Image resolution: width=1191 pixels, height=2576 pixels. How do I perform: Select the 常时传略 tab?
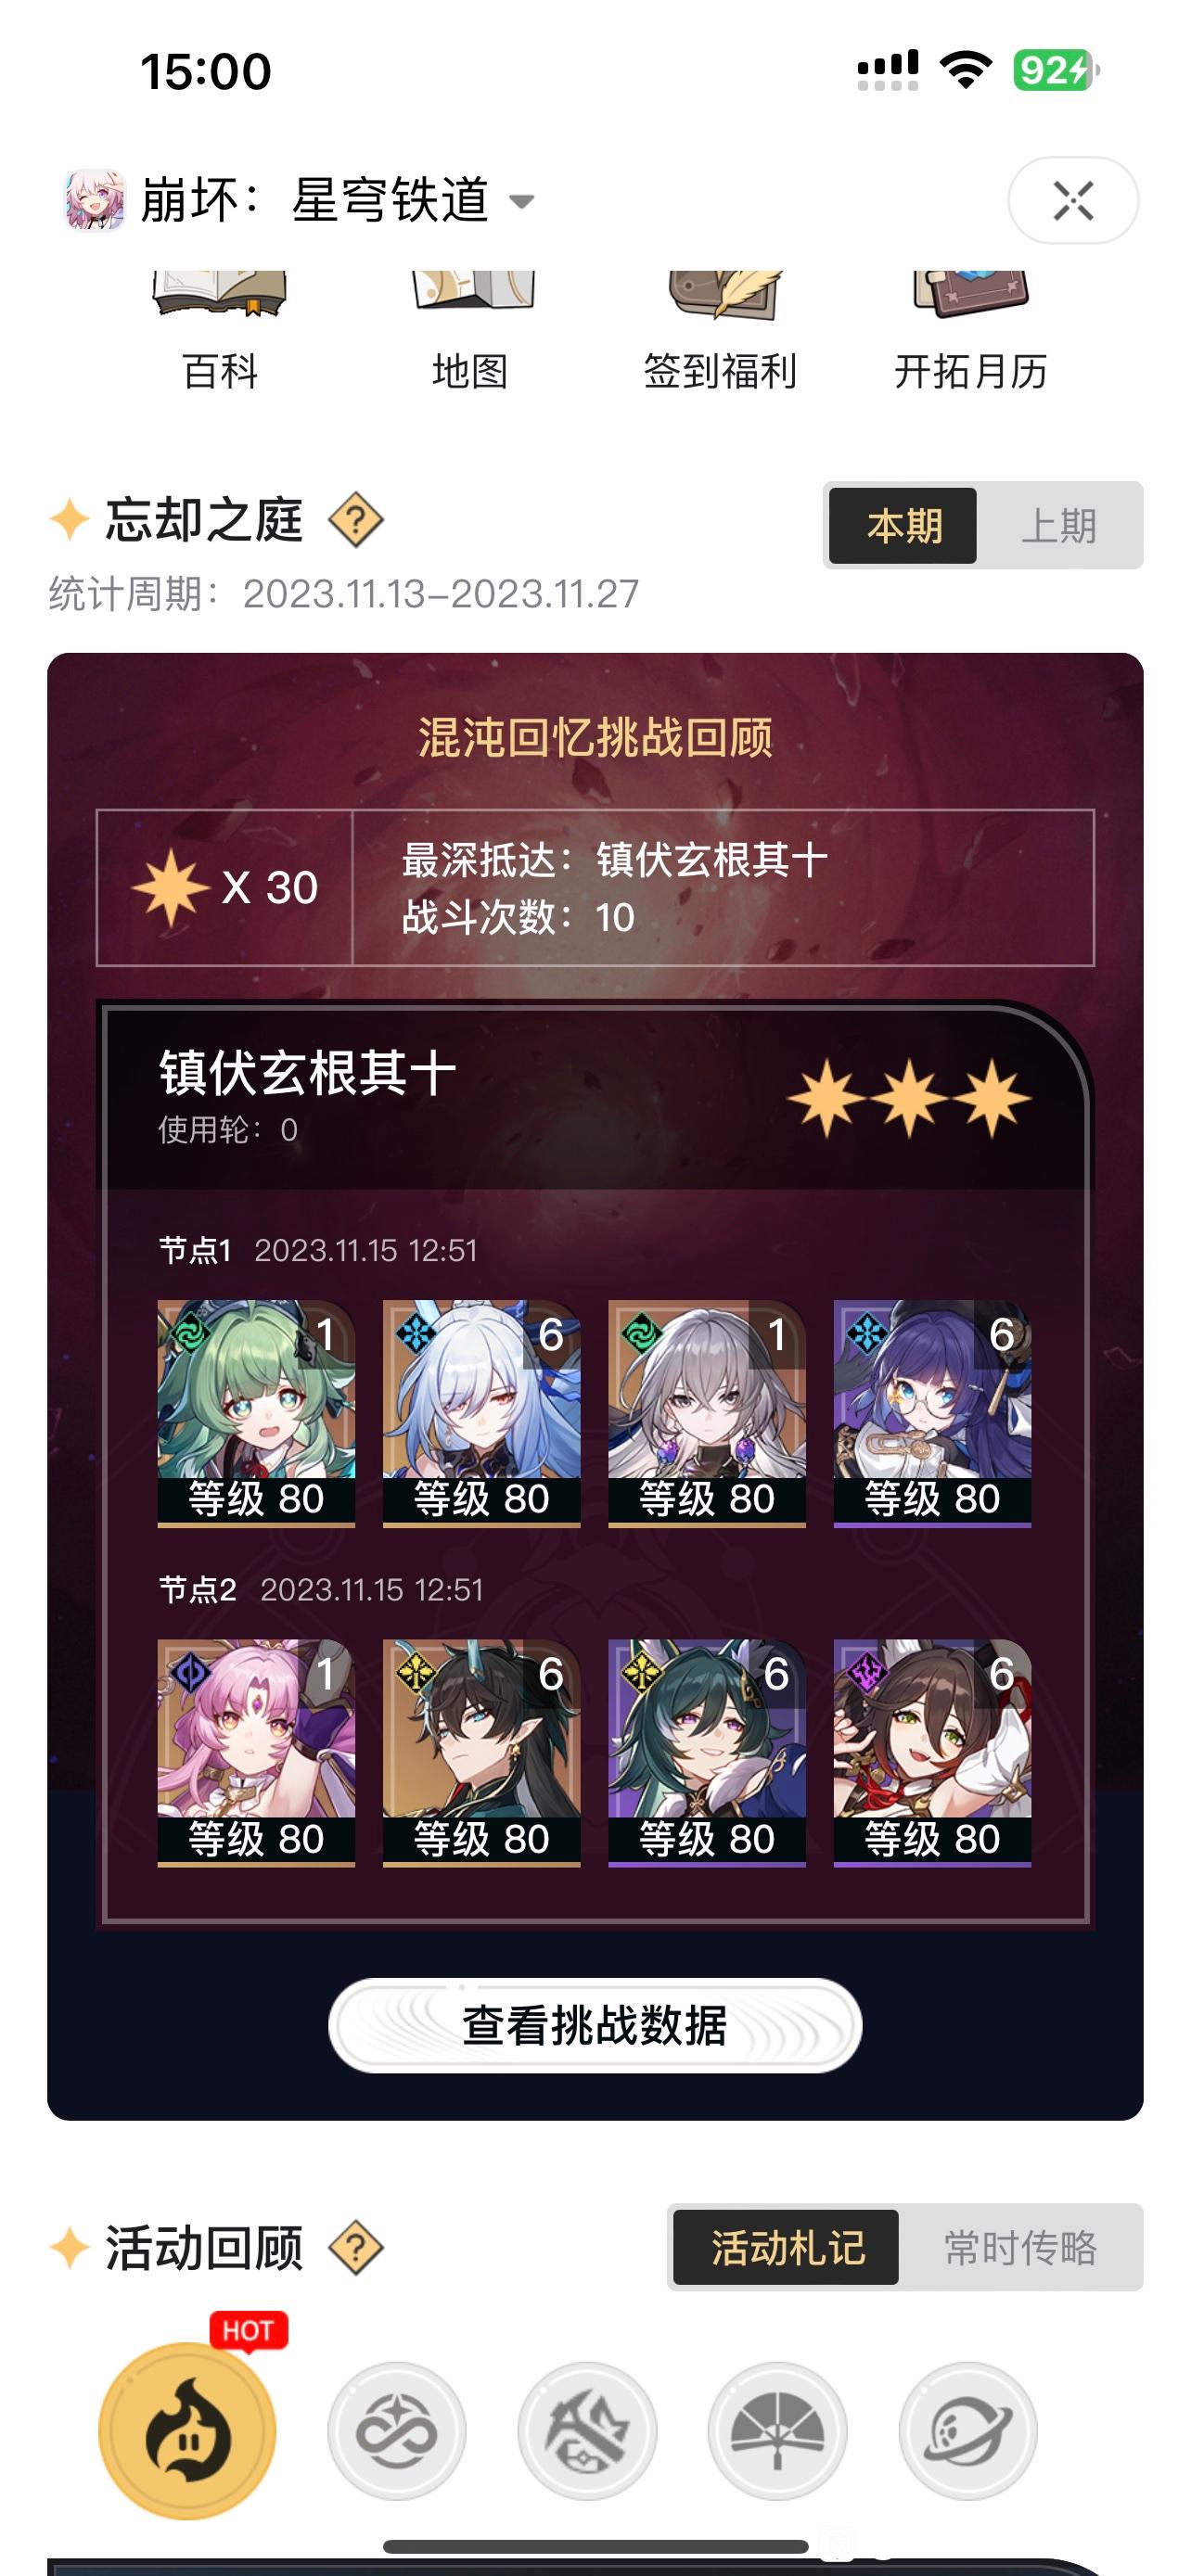(x=1020, y=2247)
